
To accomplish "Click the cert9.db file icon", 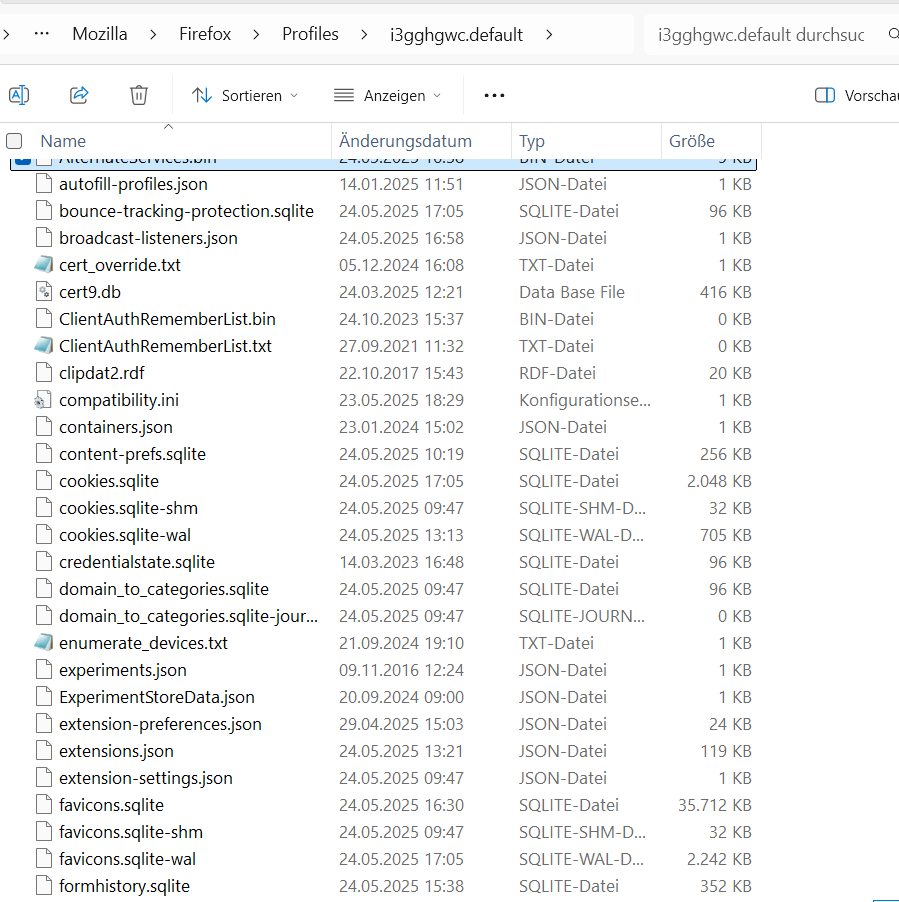I will click(43, 292).
